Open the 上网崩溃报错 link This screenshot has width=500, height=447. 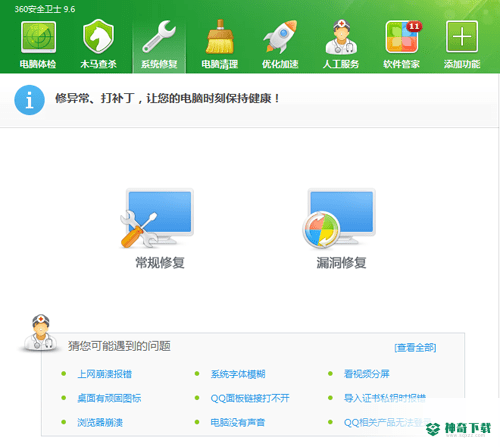pyautogui.click(x=105, y=374)
